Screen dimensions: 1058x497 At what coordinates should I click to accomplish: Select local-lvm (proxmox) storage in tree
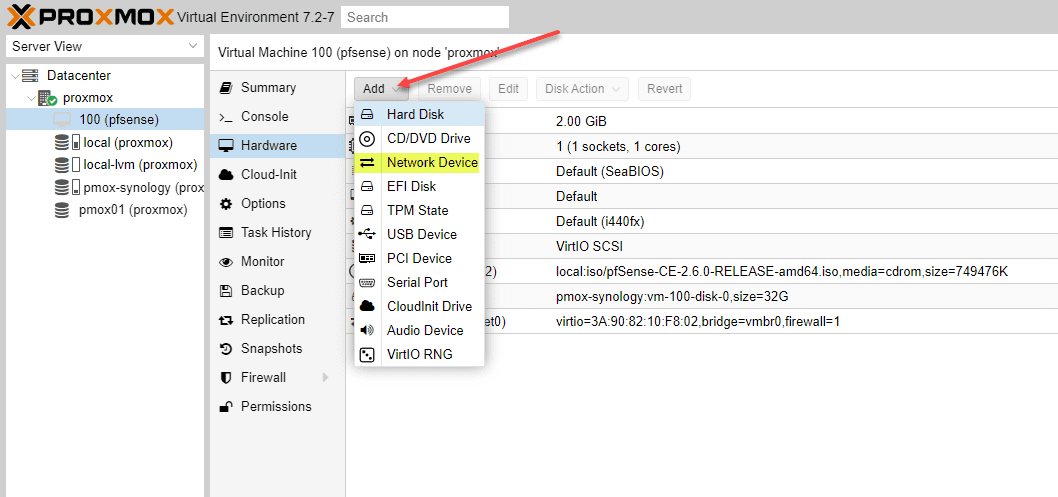point(140,164)
